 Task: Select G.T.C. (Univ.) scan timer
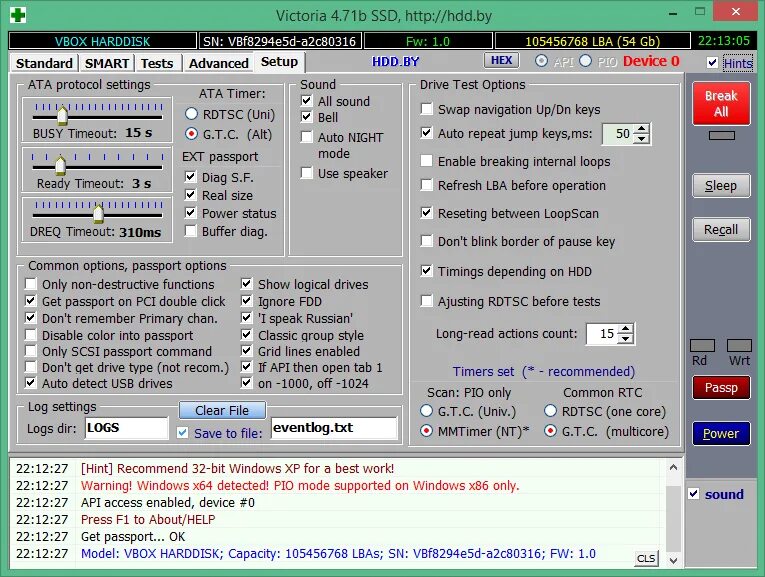coord(426,411)
